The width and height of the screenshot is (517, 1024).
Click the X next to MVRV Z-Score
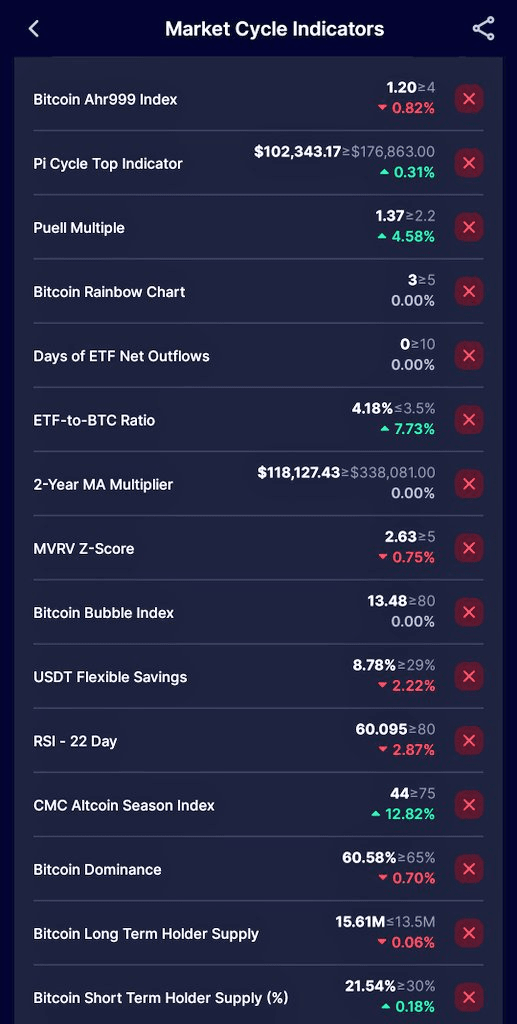tap(469, 548)
